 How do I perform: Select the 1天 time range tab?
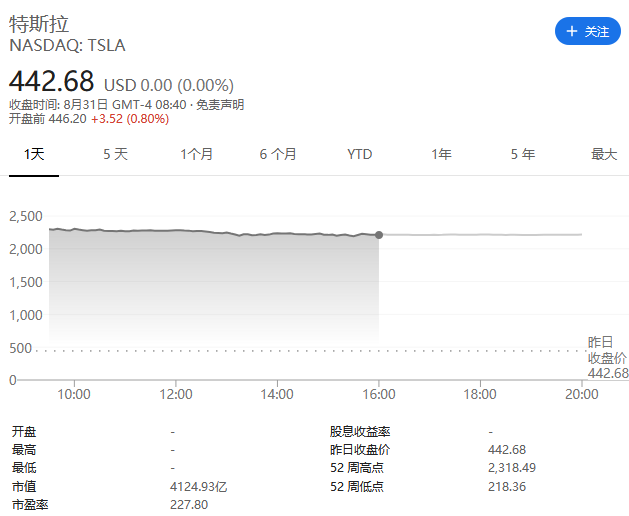tap(34, 154)
